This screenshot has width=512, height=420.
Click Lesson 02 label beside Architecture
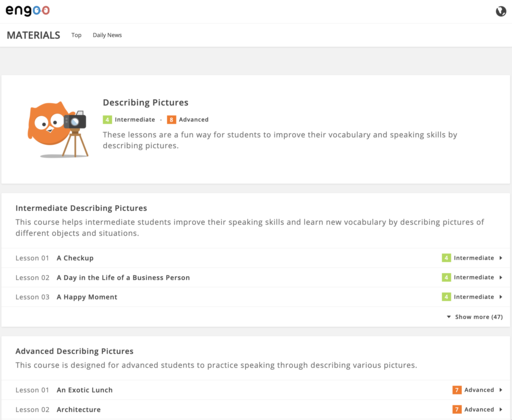32,409
